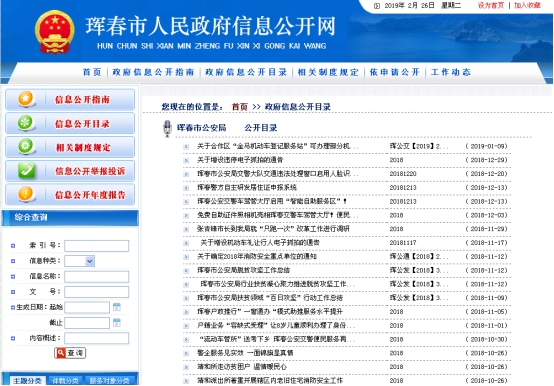
Task: Click the 查询 search button
Action: pos(70,353)
